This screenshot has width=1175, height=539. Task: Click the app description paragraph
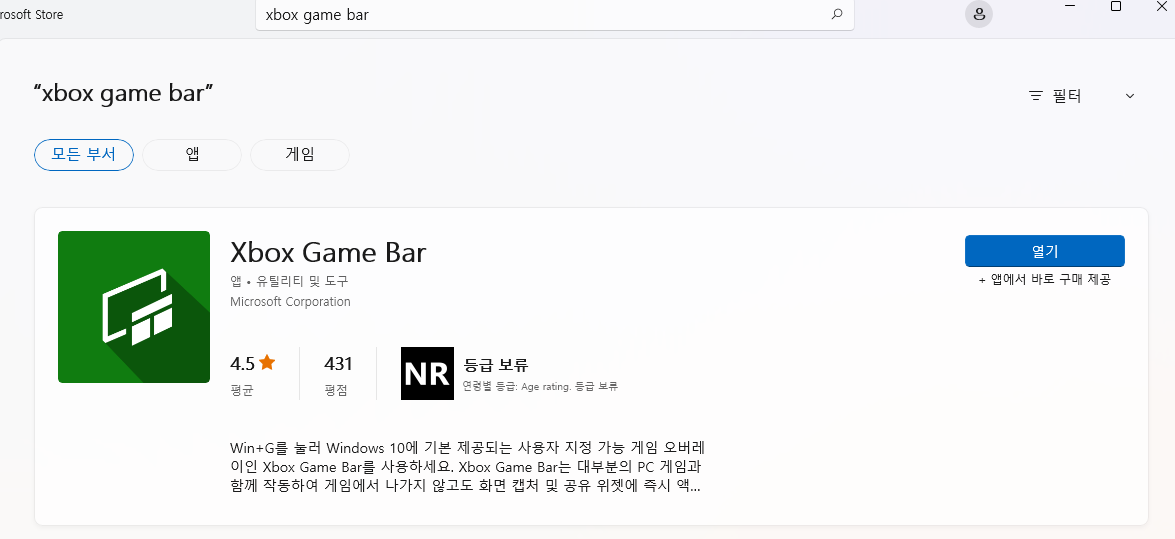(x=467, y=467)
